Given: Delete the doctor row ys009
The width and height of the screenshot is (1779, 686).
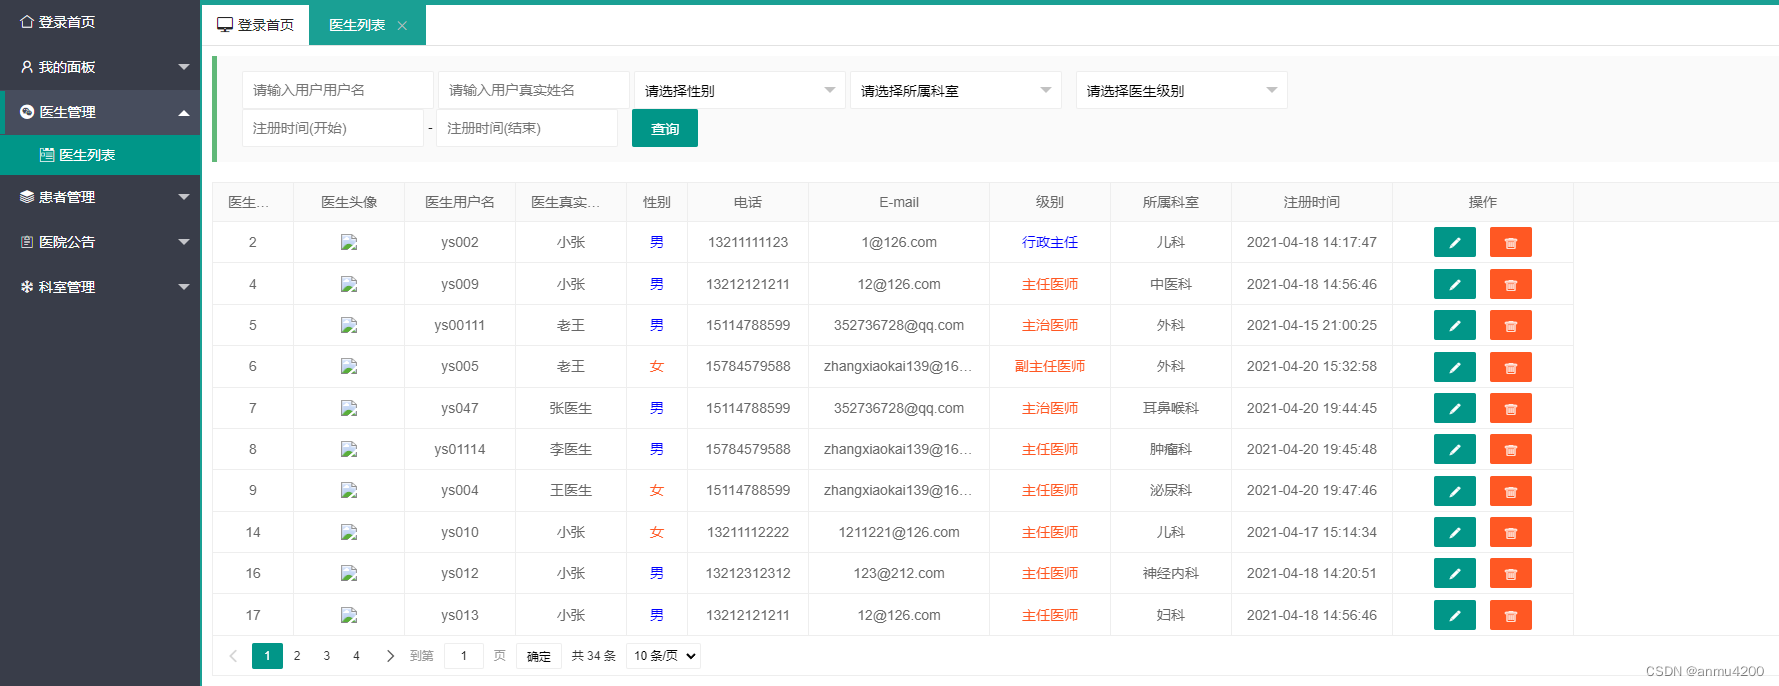Looking at the screenshot, I should point(1510,284).
